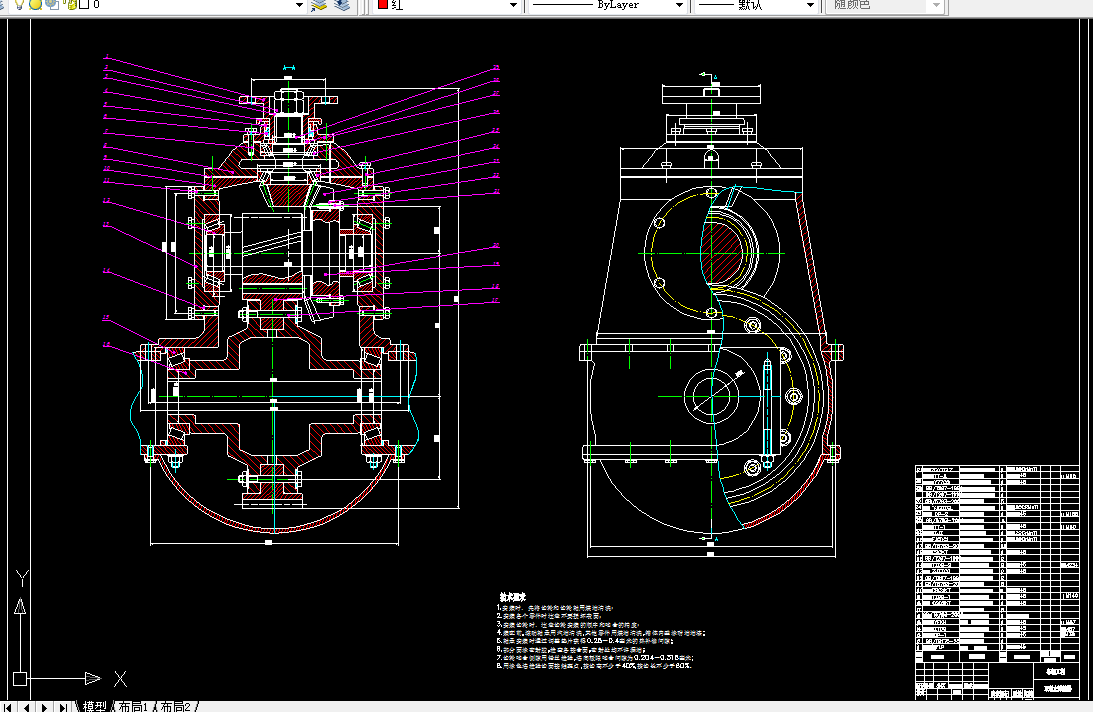
Task: Select the parts list table in drawing
Action: (997, 563)
